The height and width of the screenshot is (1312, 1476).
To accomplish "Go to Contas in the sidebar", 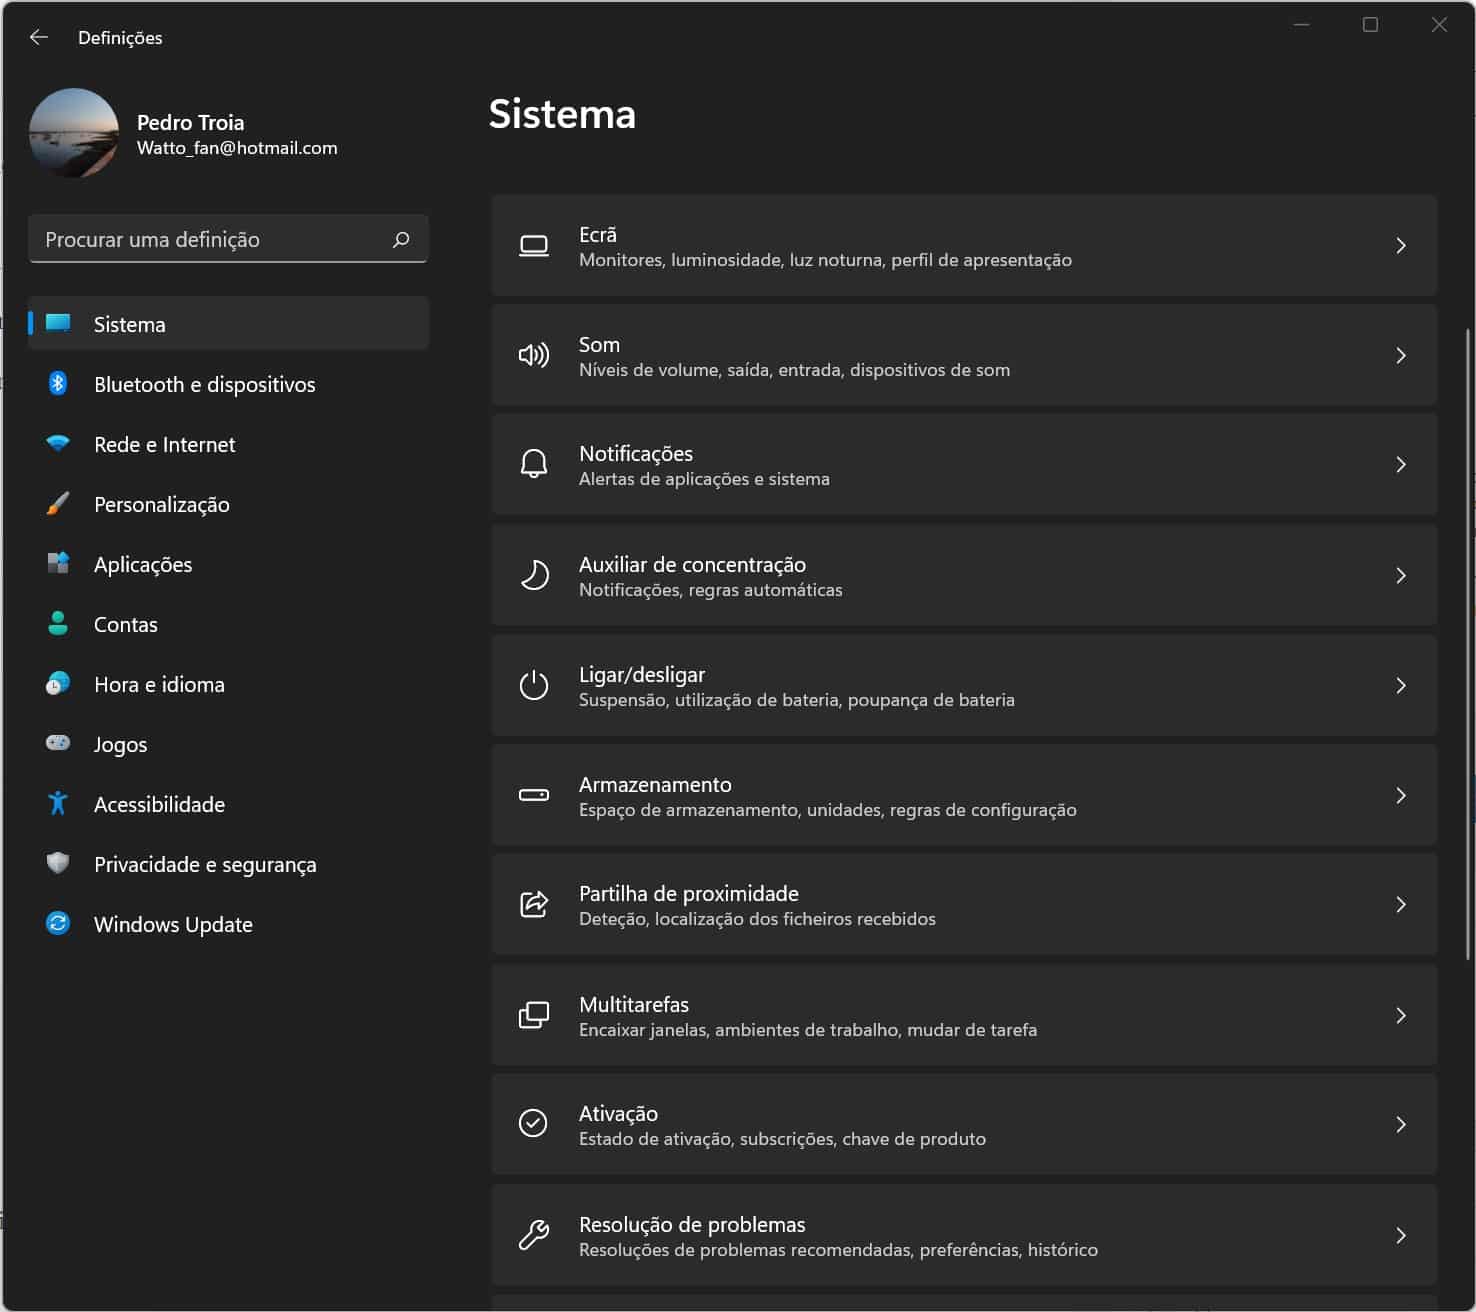I will pos(126,624).
